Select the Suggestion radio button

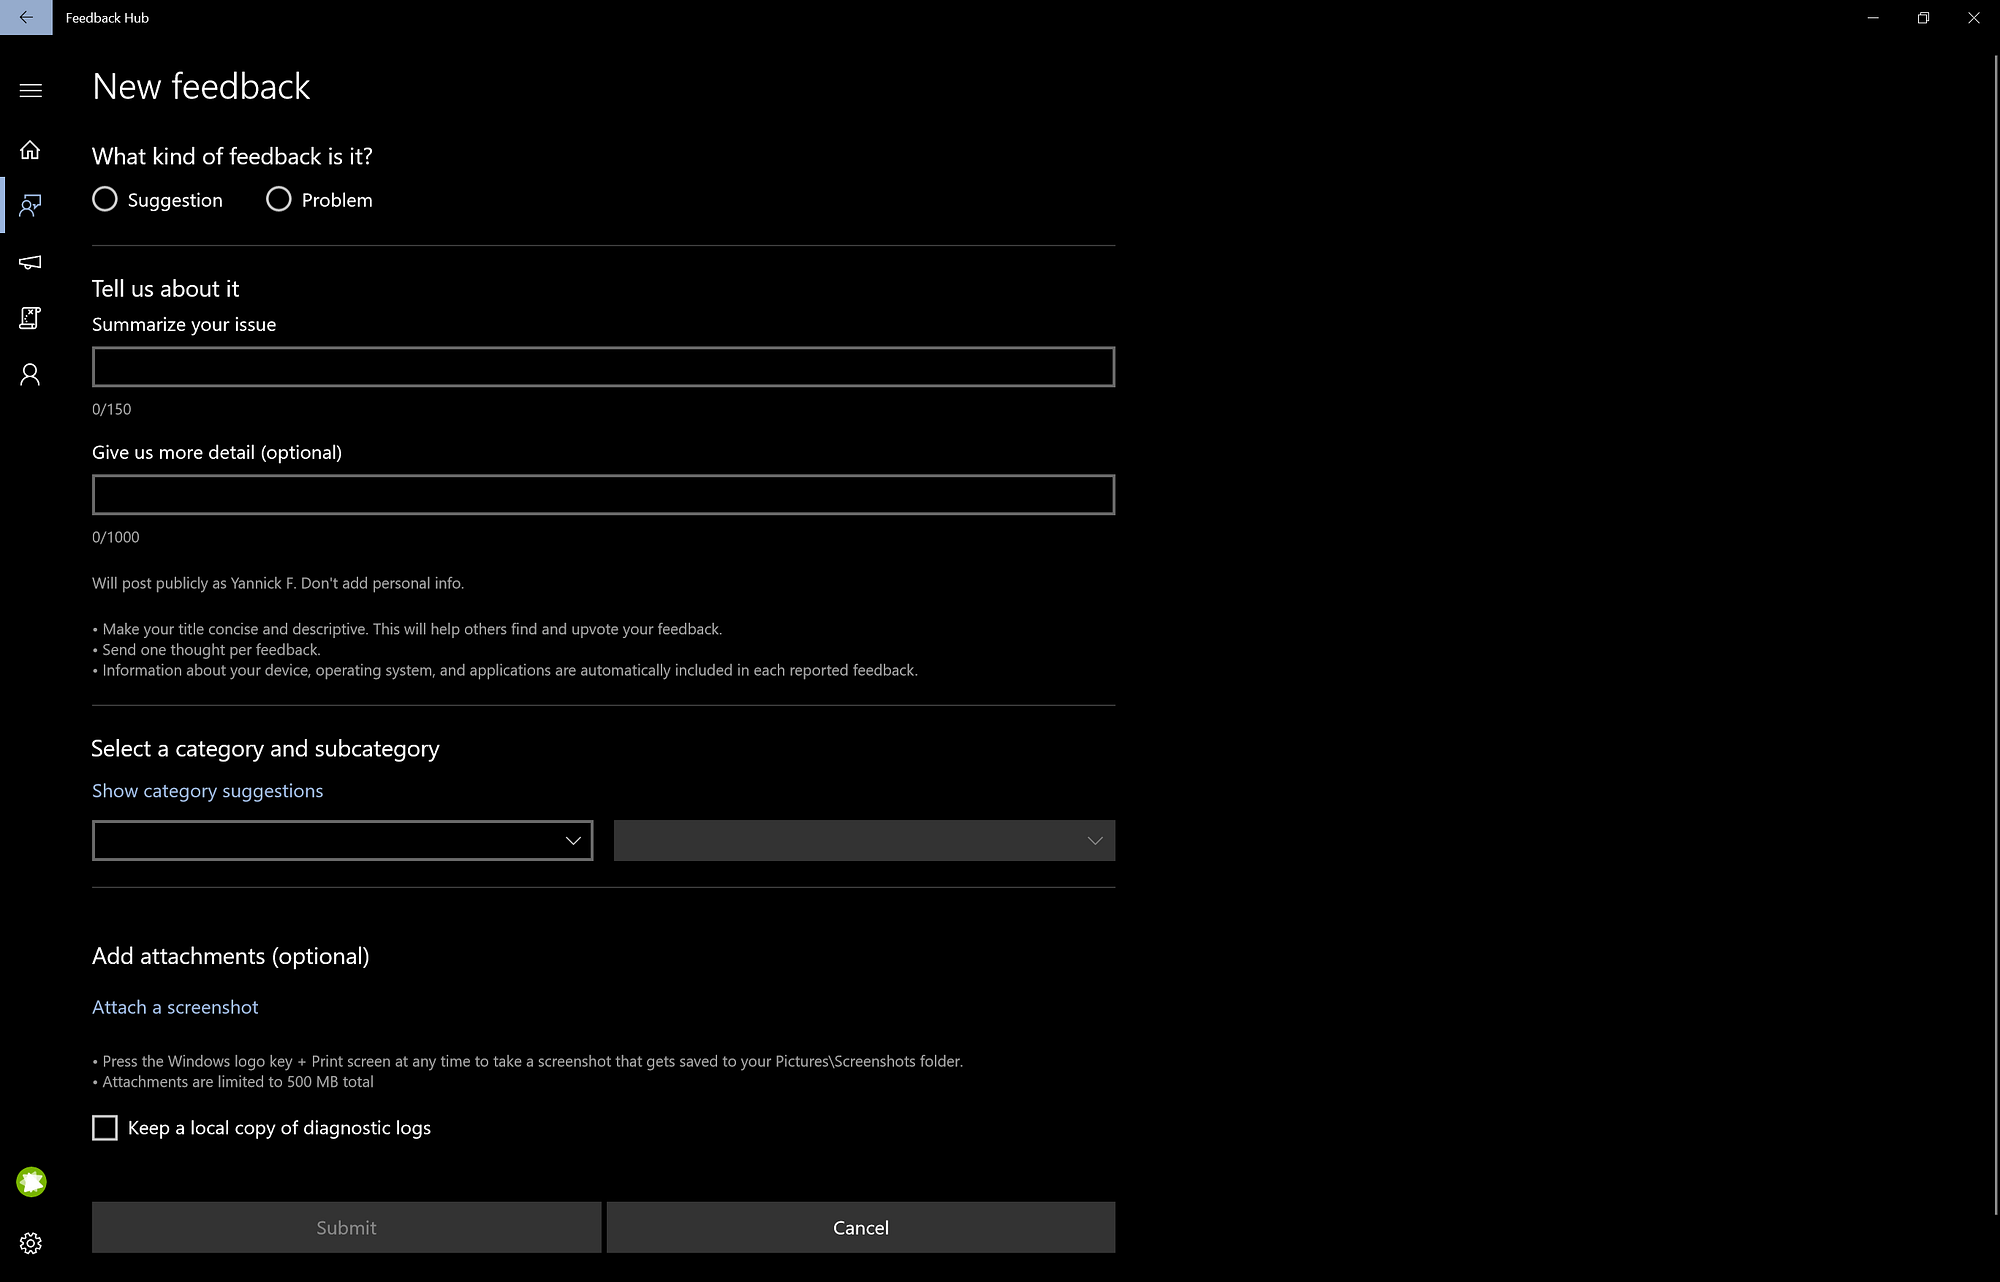click(105, 199)
